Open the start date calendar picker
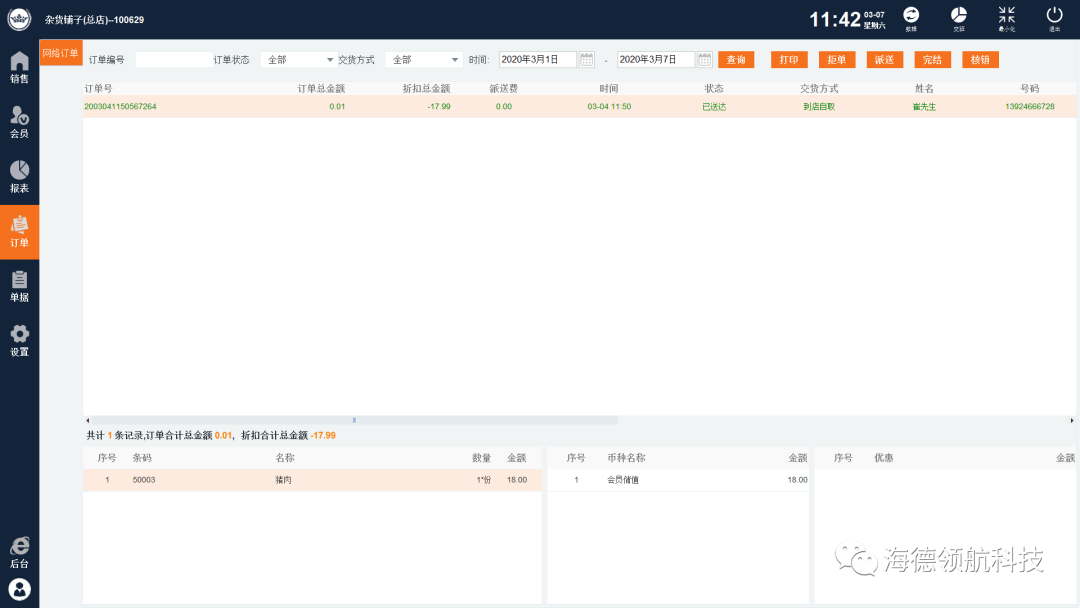 coord(587,60)
